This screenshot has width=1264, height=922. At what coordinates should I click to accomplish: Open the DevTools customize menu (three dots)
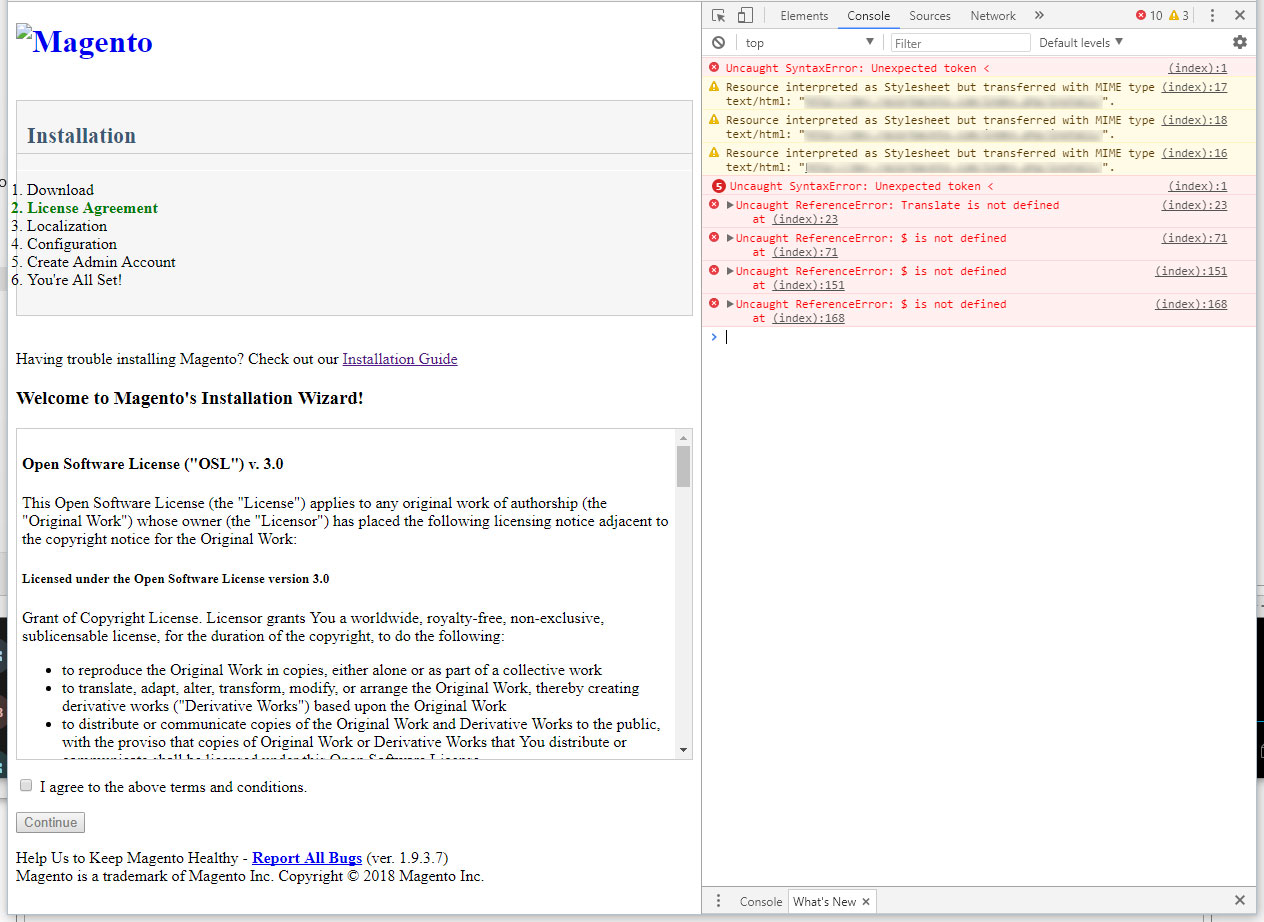[1213, 15]
